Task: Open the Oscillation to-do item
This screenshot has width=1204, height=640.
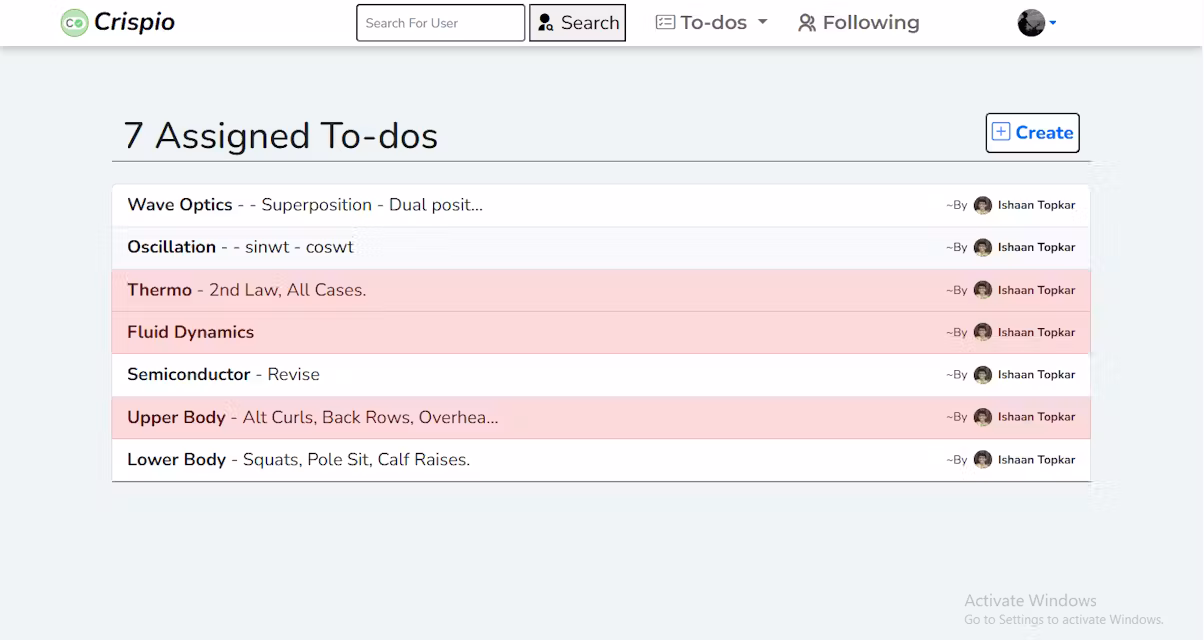Action: (172, 247)
